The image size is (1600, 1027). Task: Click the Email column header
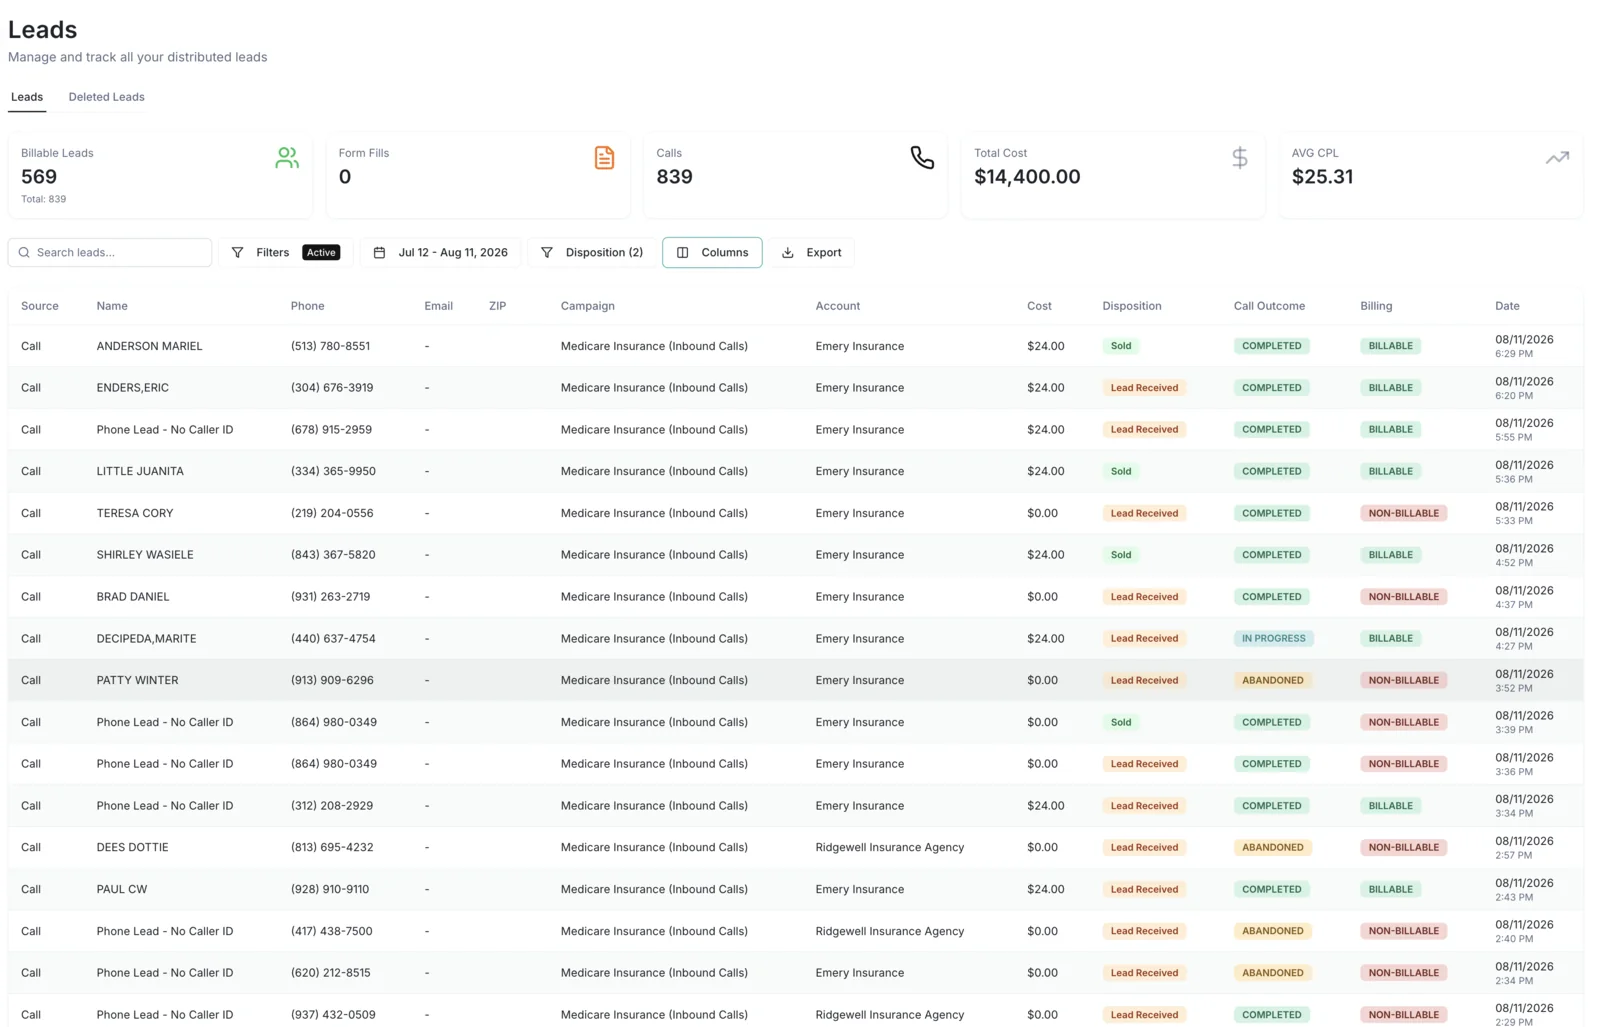click(x=438, y=306)
